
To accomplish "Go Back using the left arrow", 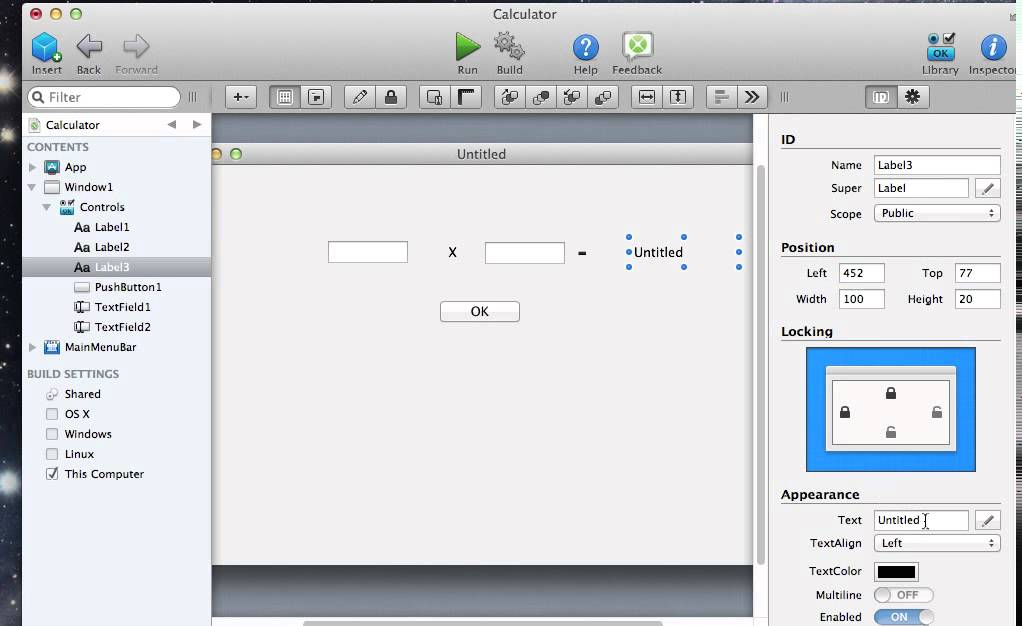I will coord(89,46).
